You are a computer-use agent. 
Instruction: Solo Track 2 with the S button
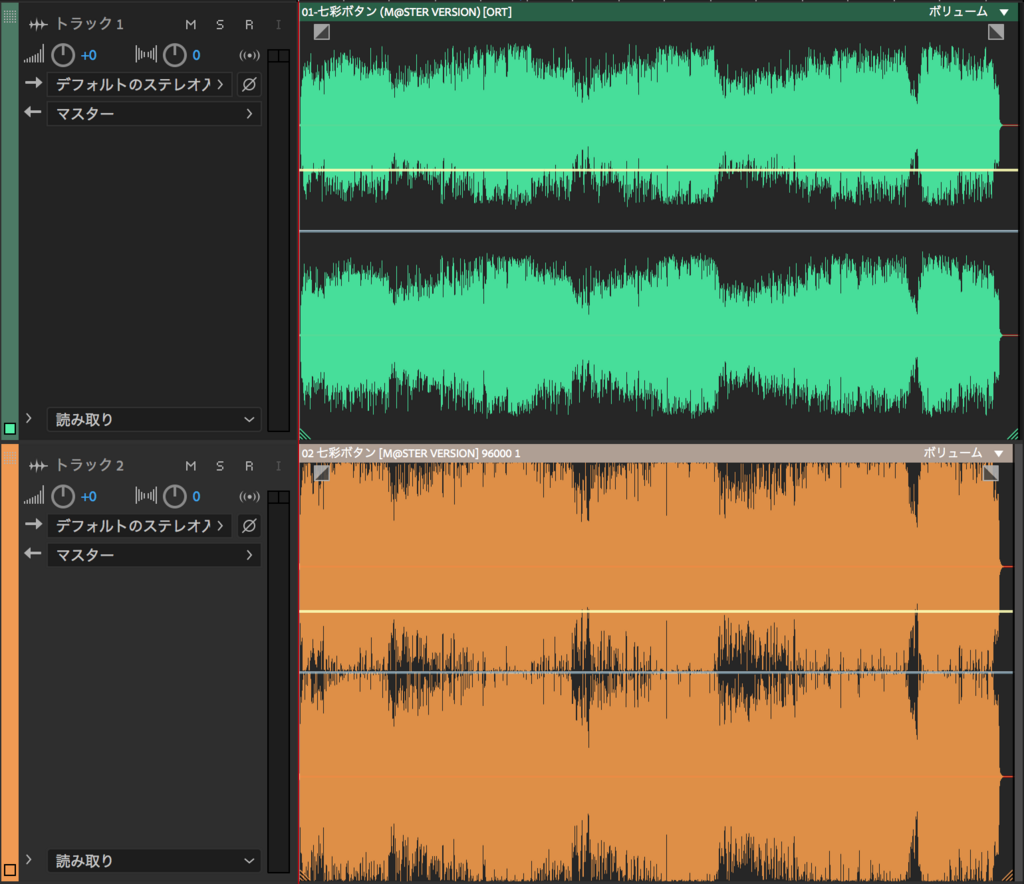coord(220,466)
